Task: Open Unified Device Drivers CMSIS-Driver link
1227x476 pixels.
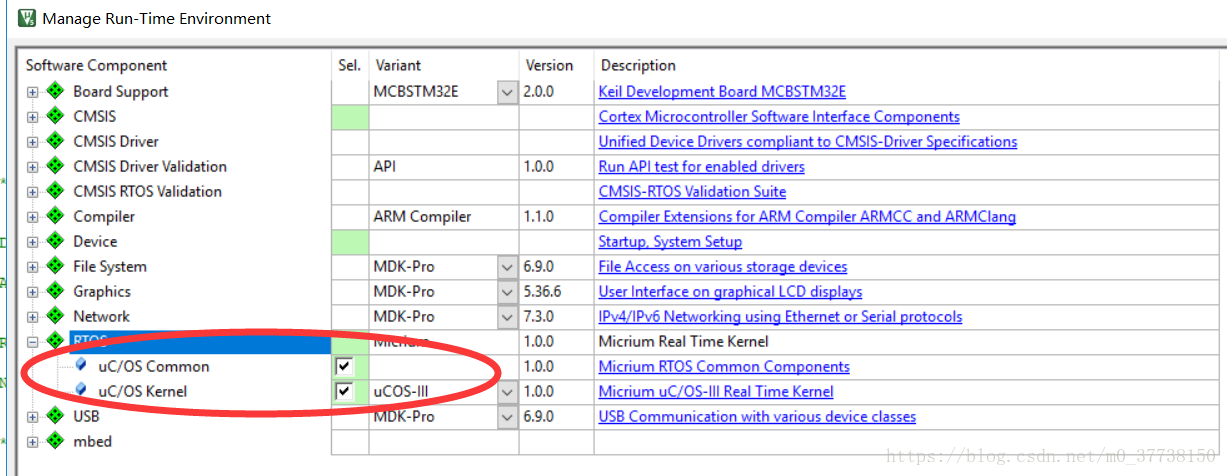Action: point(808,141)
